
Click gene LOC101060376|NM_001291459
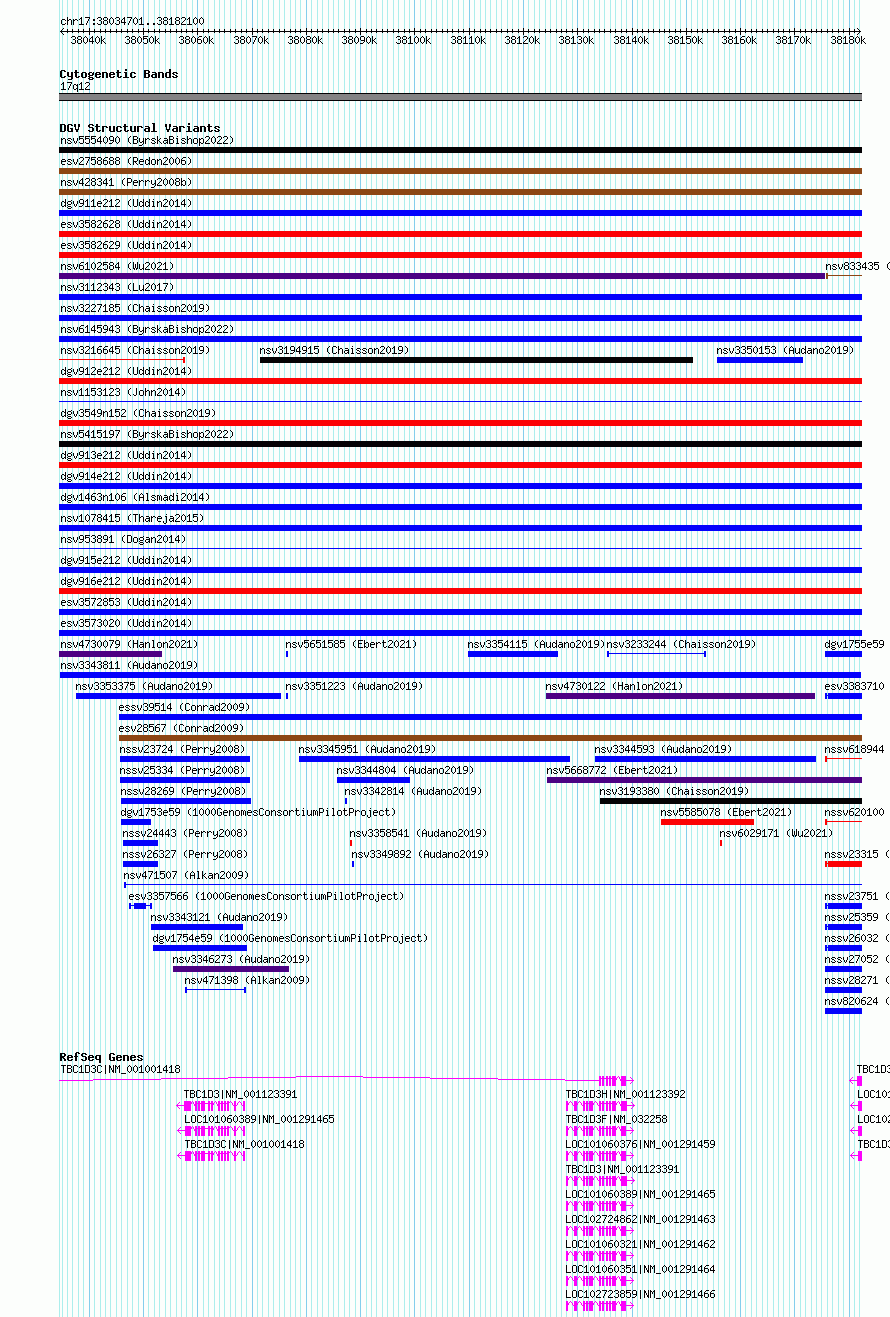point(641,1145)
